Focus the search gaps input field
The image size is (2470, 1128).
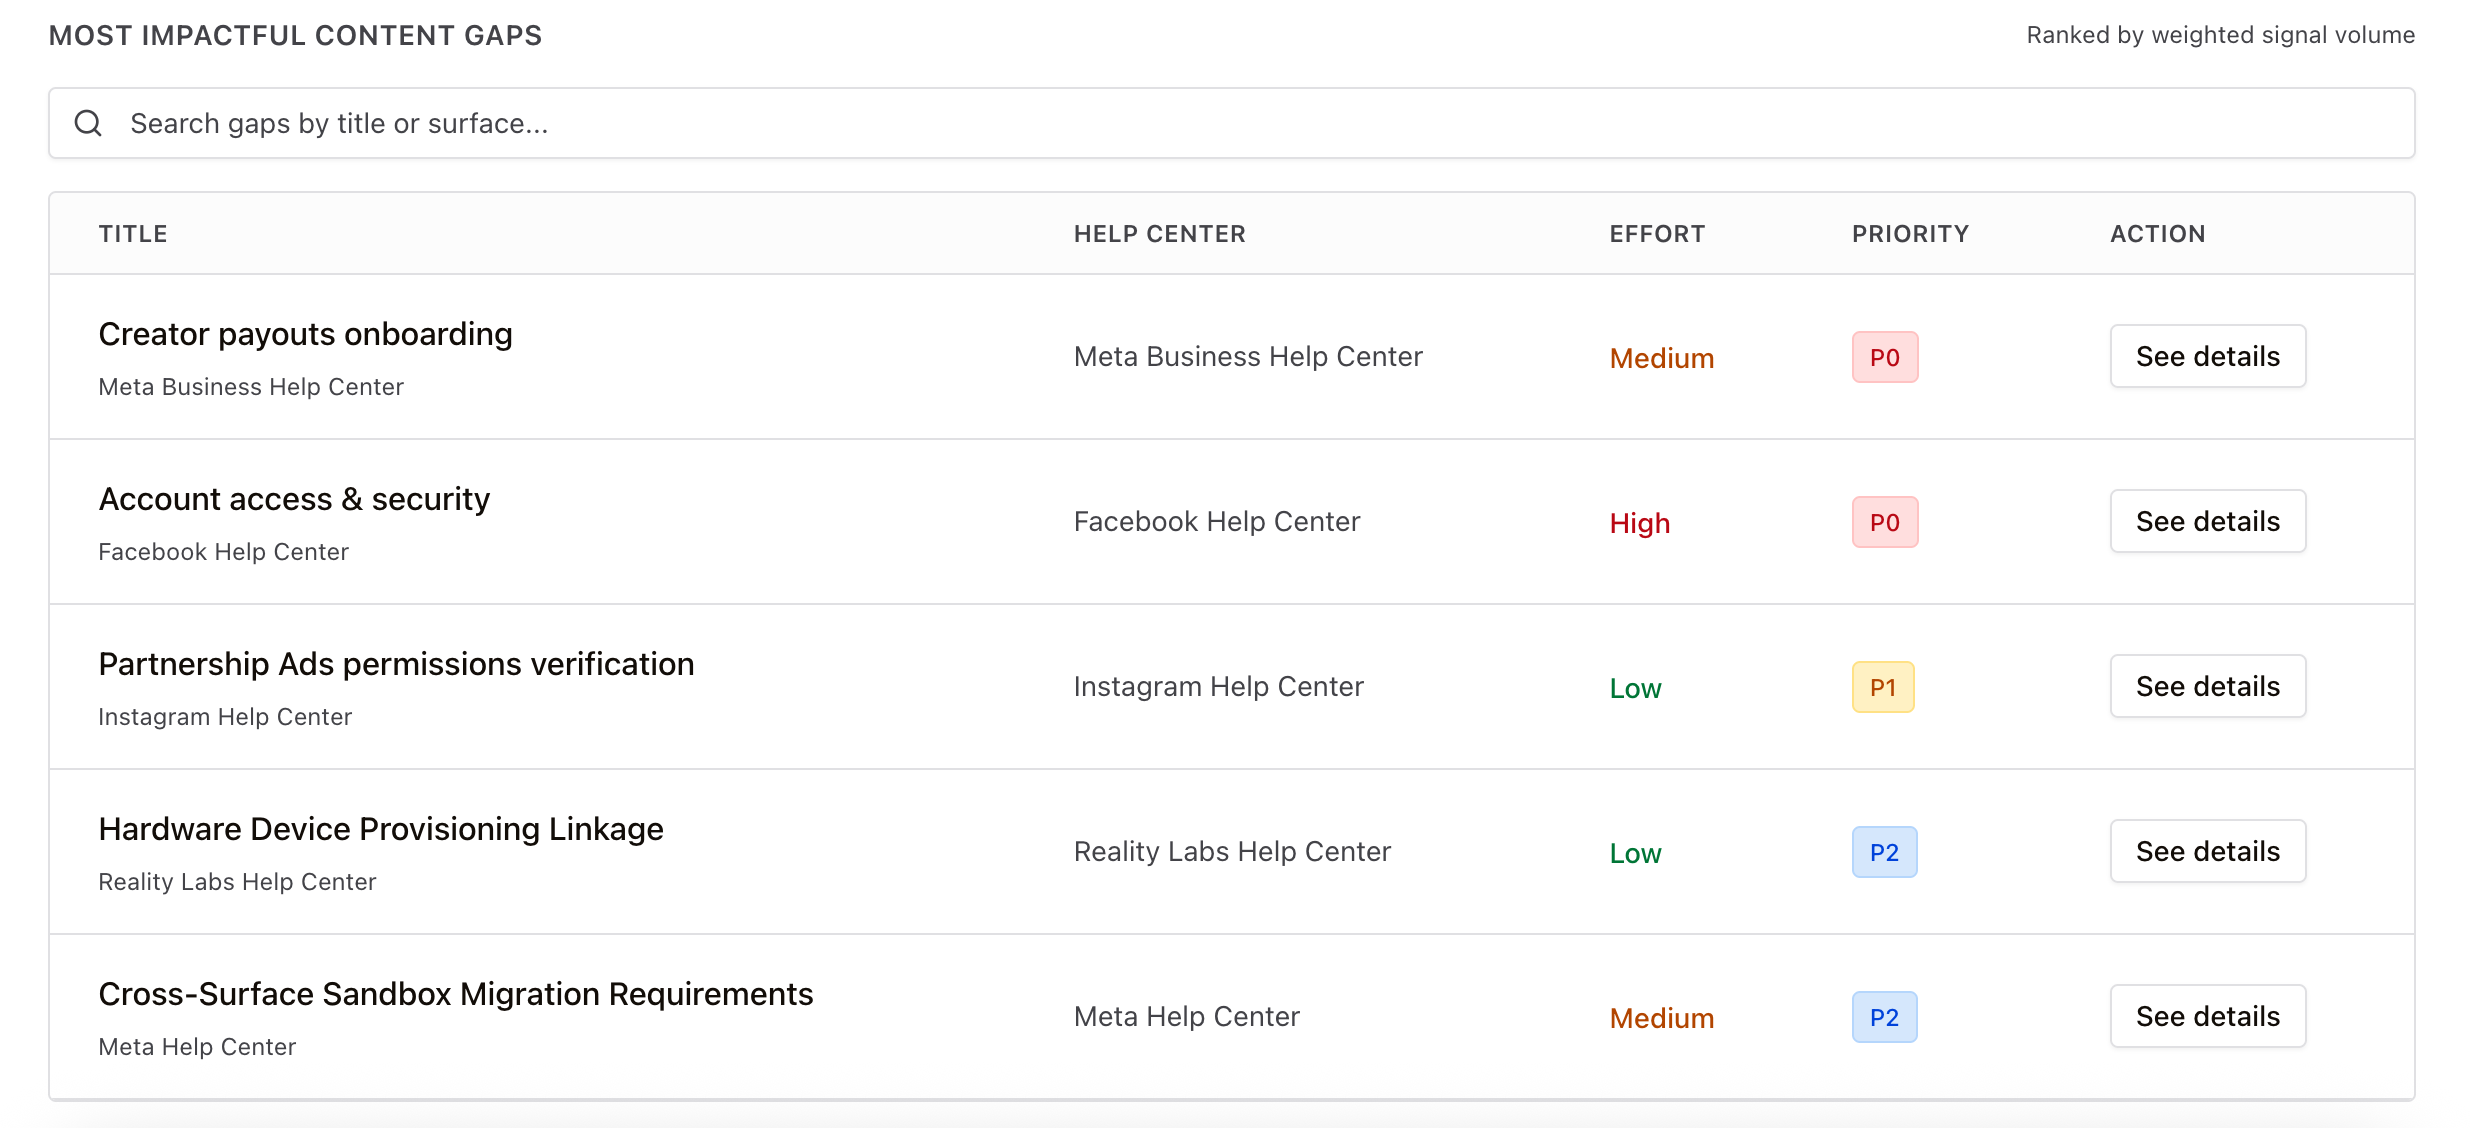click(x=1231, y=123)
